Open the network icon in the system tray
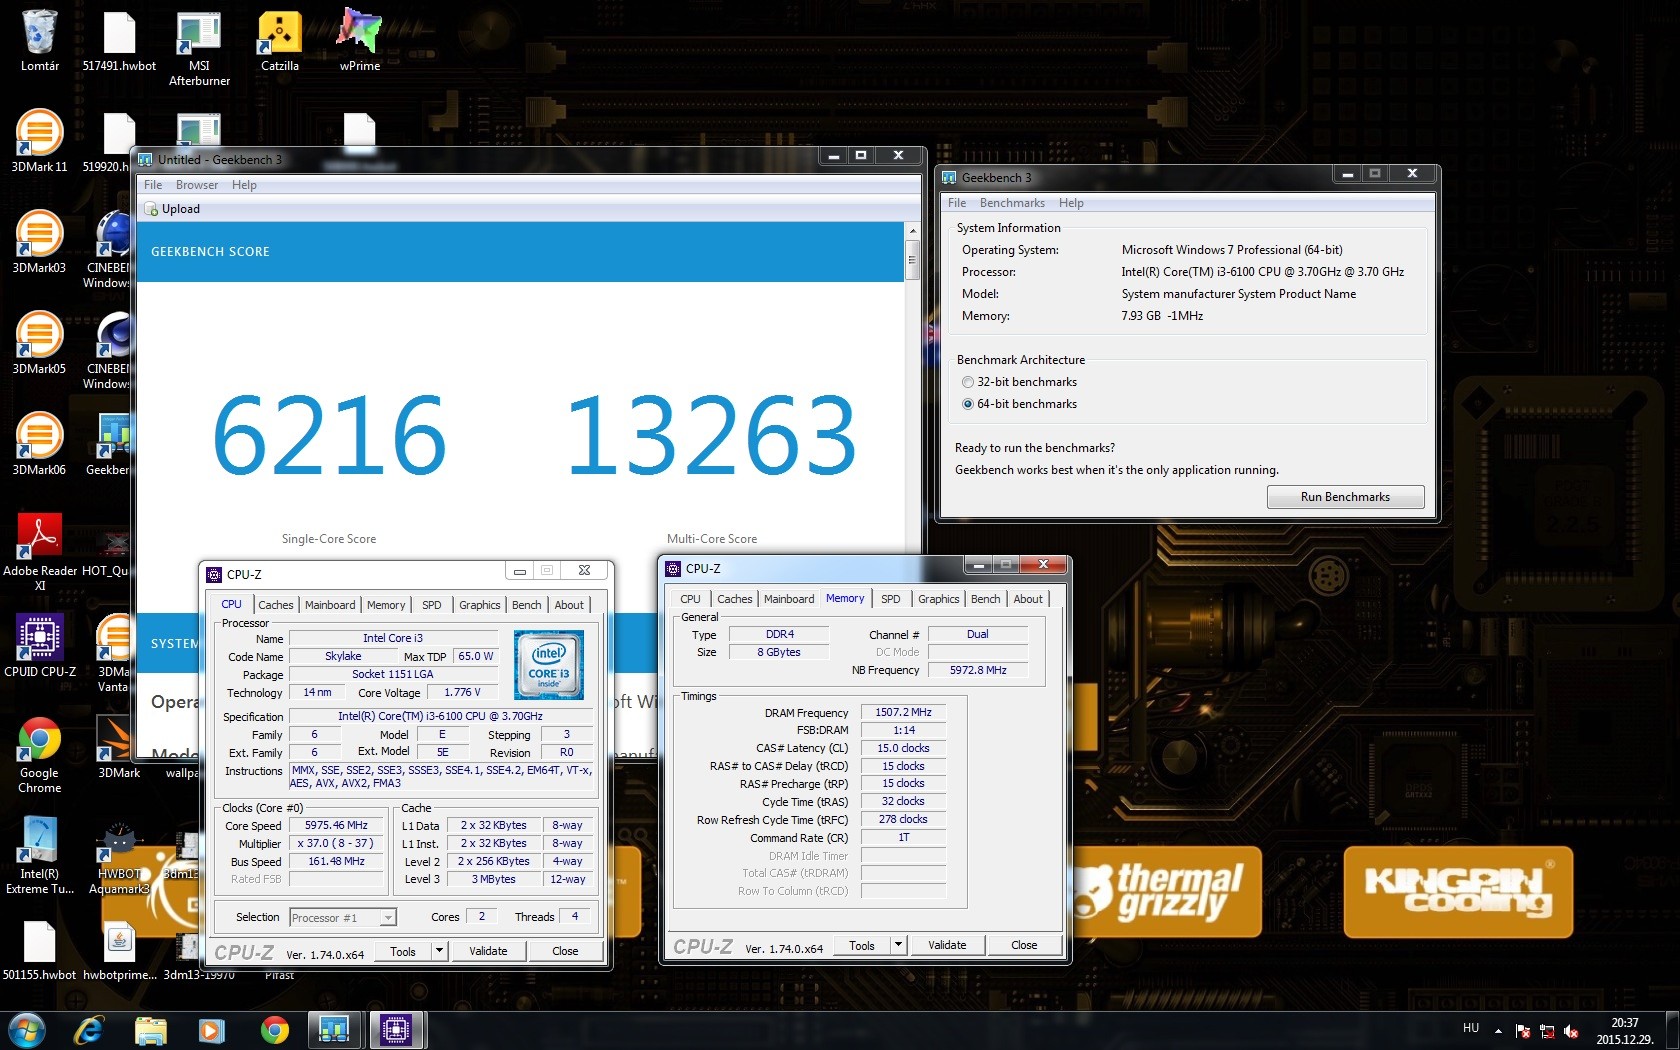The height and width of the screenshot is (1050, 1680). (1547, 1031)
